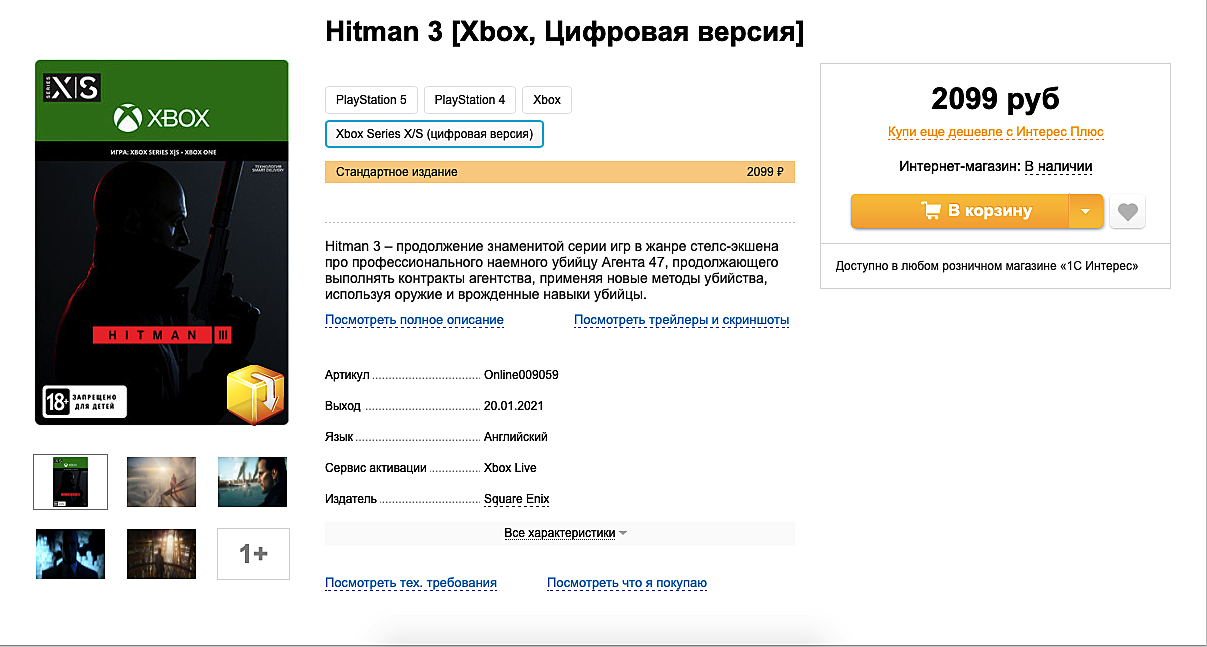
Task: Click Купи еще дешевле с Интерес Плюс
Action: [996, 132]
